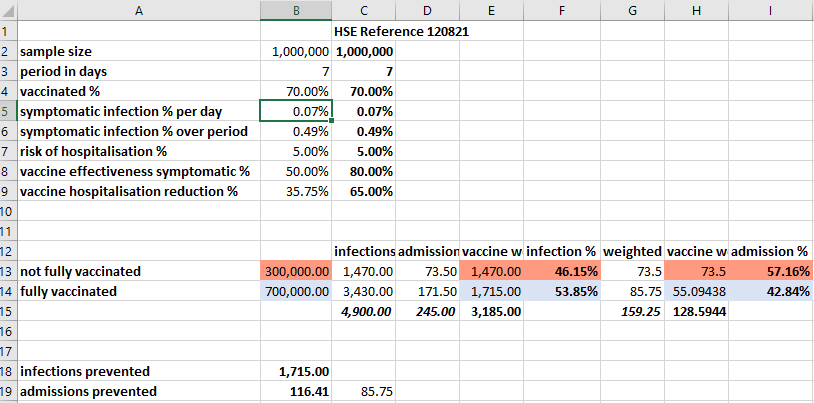
Task: Click total cell 245.00
Action: pyautogui.click(x=427, y=311)
